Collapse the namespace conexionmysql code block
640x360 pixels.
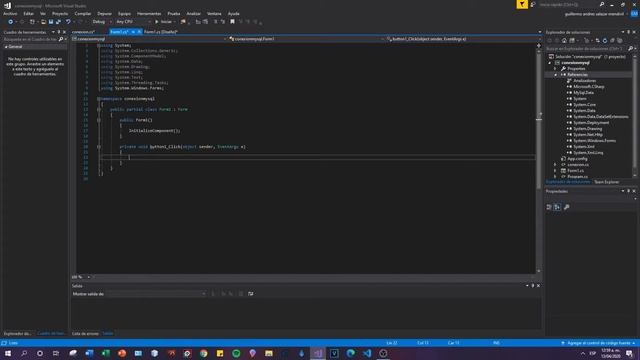pyautogui.click(x=98, y=99)
